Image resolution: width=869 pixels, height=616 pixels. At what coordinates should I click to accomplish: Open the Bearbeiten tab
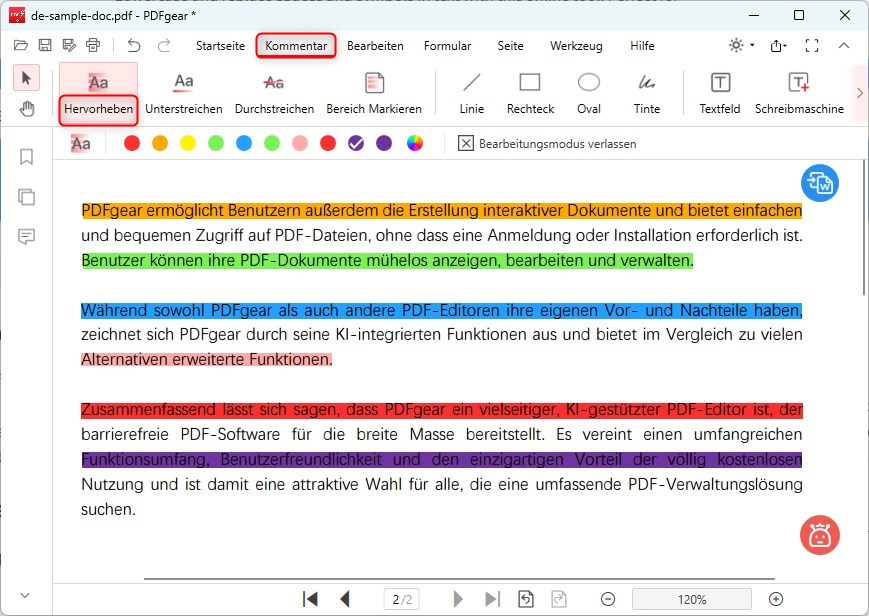(x=375, y=46)
